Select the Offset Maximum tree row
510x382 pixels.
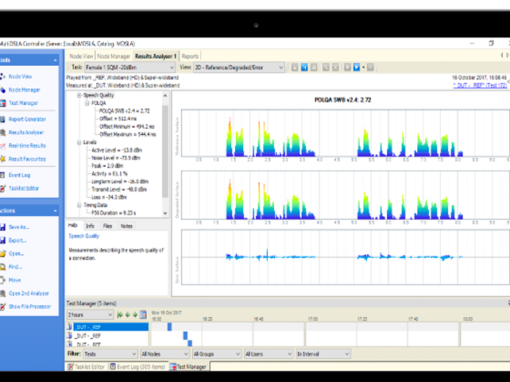coord(128,134)
